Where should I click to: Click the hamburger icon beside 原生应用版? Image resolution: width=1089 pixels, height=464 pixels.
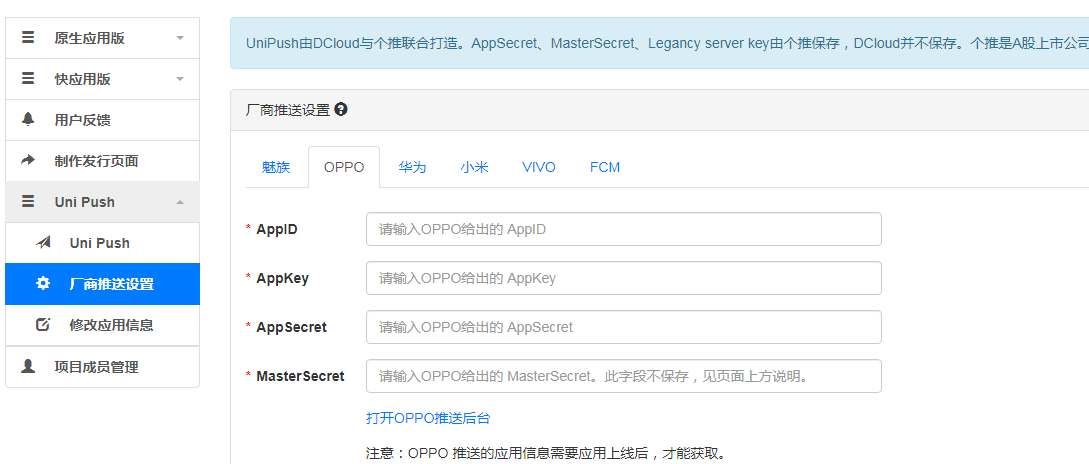coord(28,38)
